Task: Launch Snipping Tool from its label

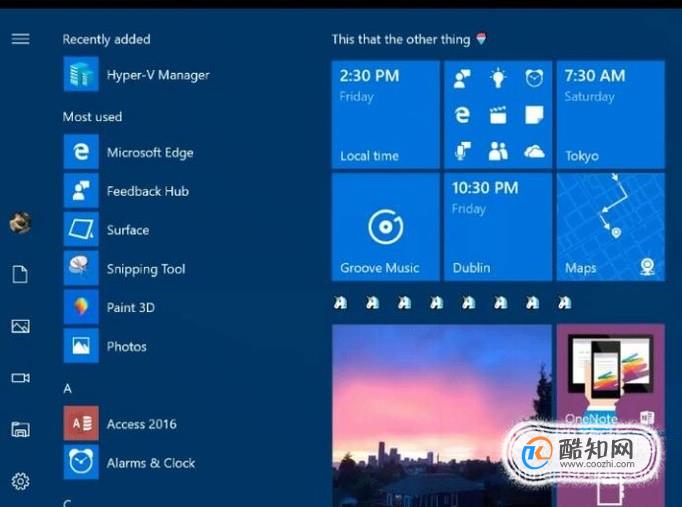Action: tap(146, 269)
